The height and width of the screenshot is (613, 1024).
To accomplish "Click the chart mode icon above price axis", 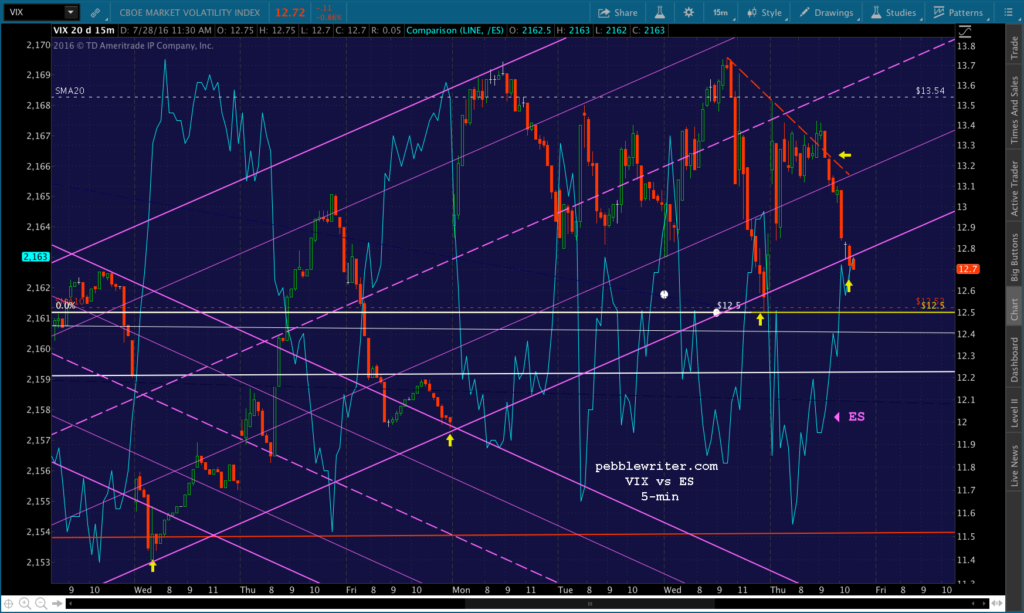I will 965,31.
